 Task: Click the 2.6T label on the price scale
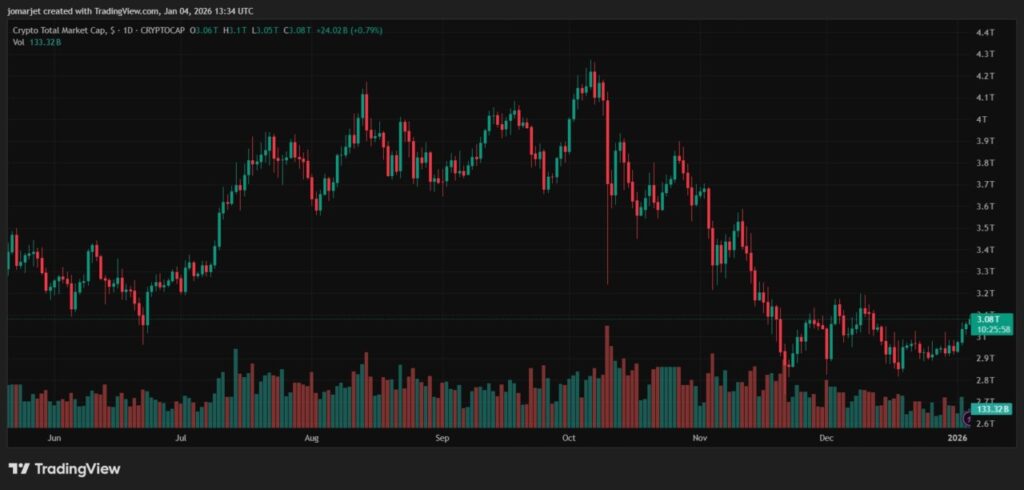pyautogui.click(x=984, y=424)
